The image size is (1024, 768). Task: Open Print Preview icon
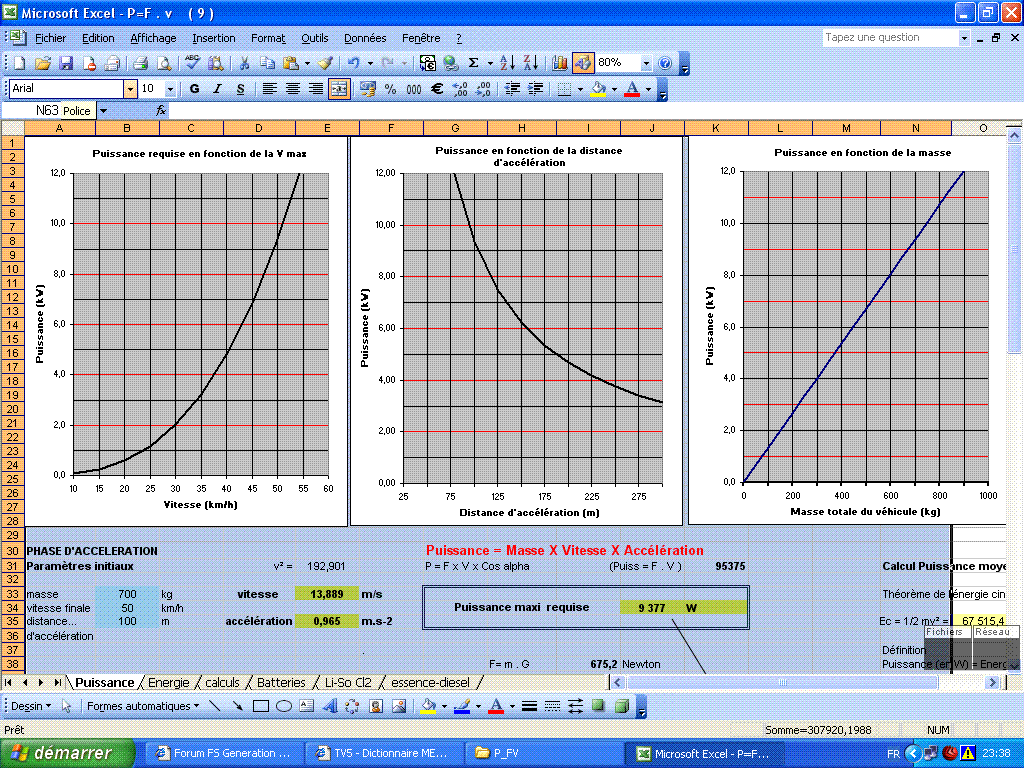click(164, 63)
